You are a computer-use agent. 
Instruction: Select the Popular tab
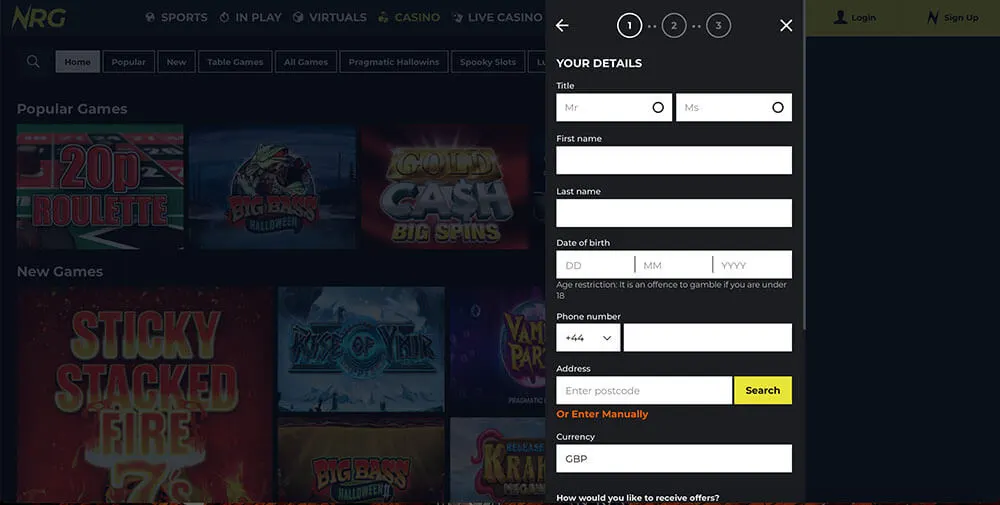pyautogui.click(x=128, y=62)
